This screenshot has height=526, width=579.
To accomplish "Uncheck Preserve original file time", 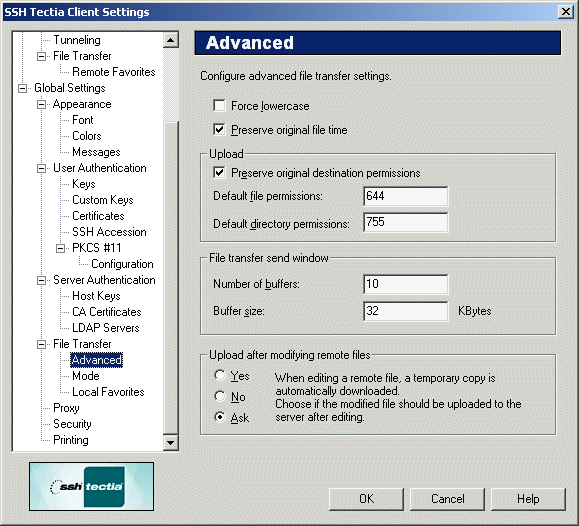I will pos(219,129).
